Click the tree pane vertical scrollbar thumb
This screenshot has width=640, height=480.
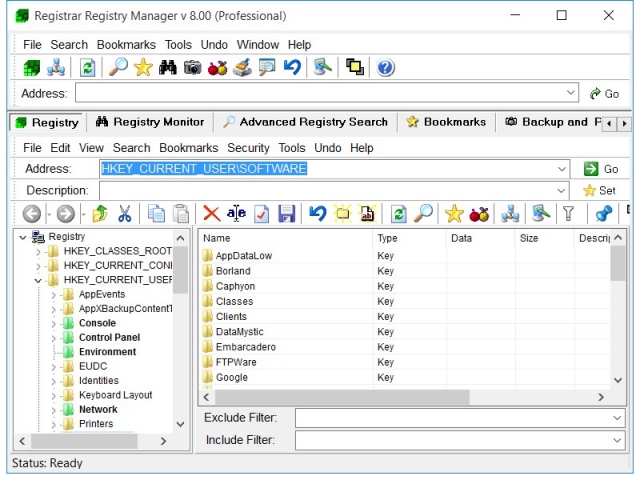pos(180,269)
